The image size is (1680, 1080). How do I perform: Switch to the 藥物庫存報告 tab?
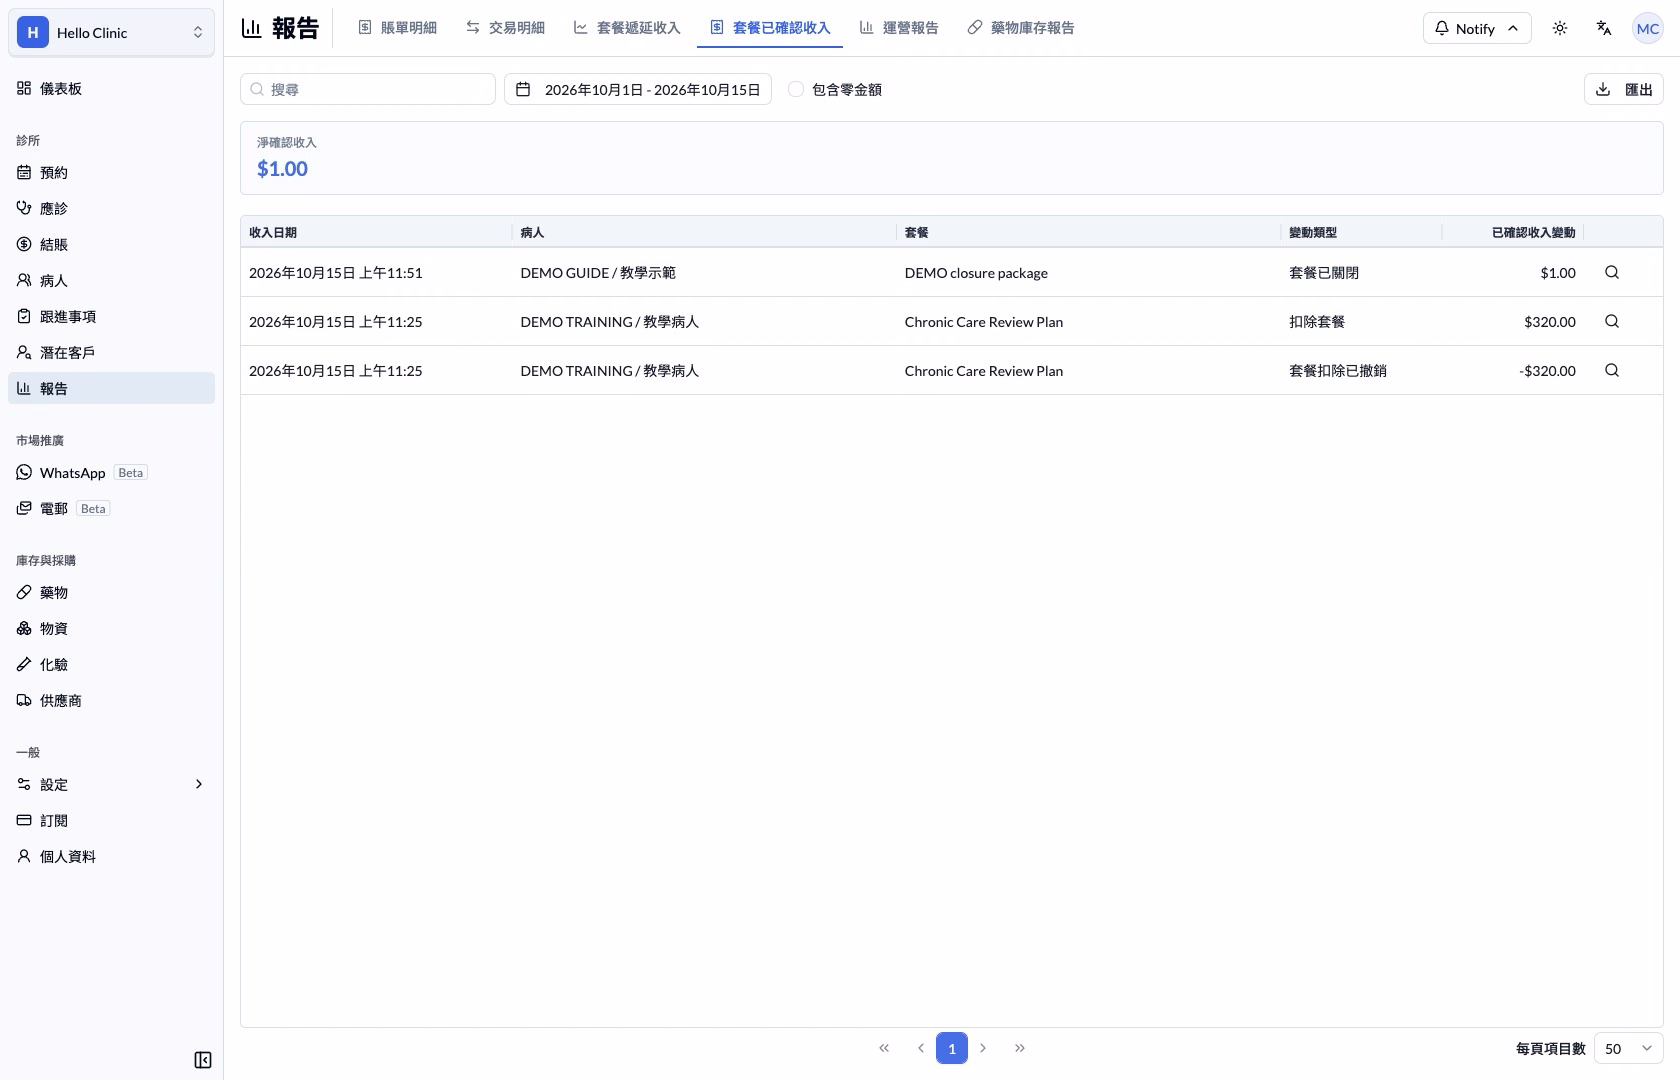point(1021,28)
